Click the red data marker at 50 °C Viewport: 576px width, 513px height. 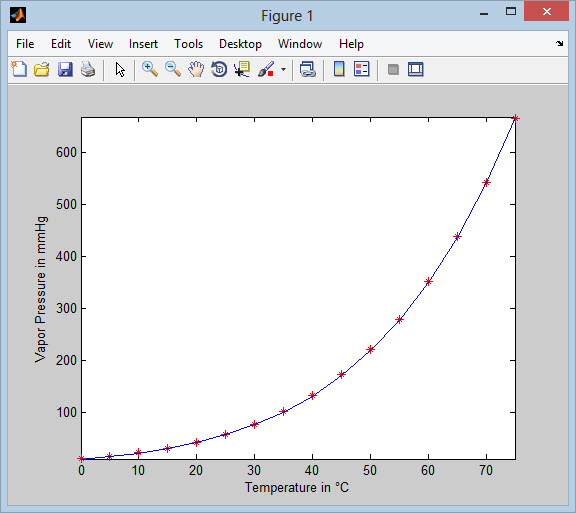click(x=370, y=349)
